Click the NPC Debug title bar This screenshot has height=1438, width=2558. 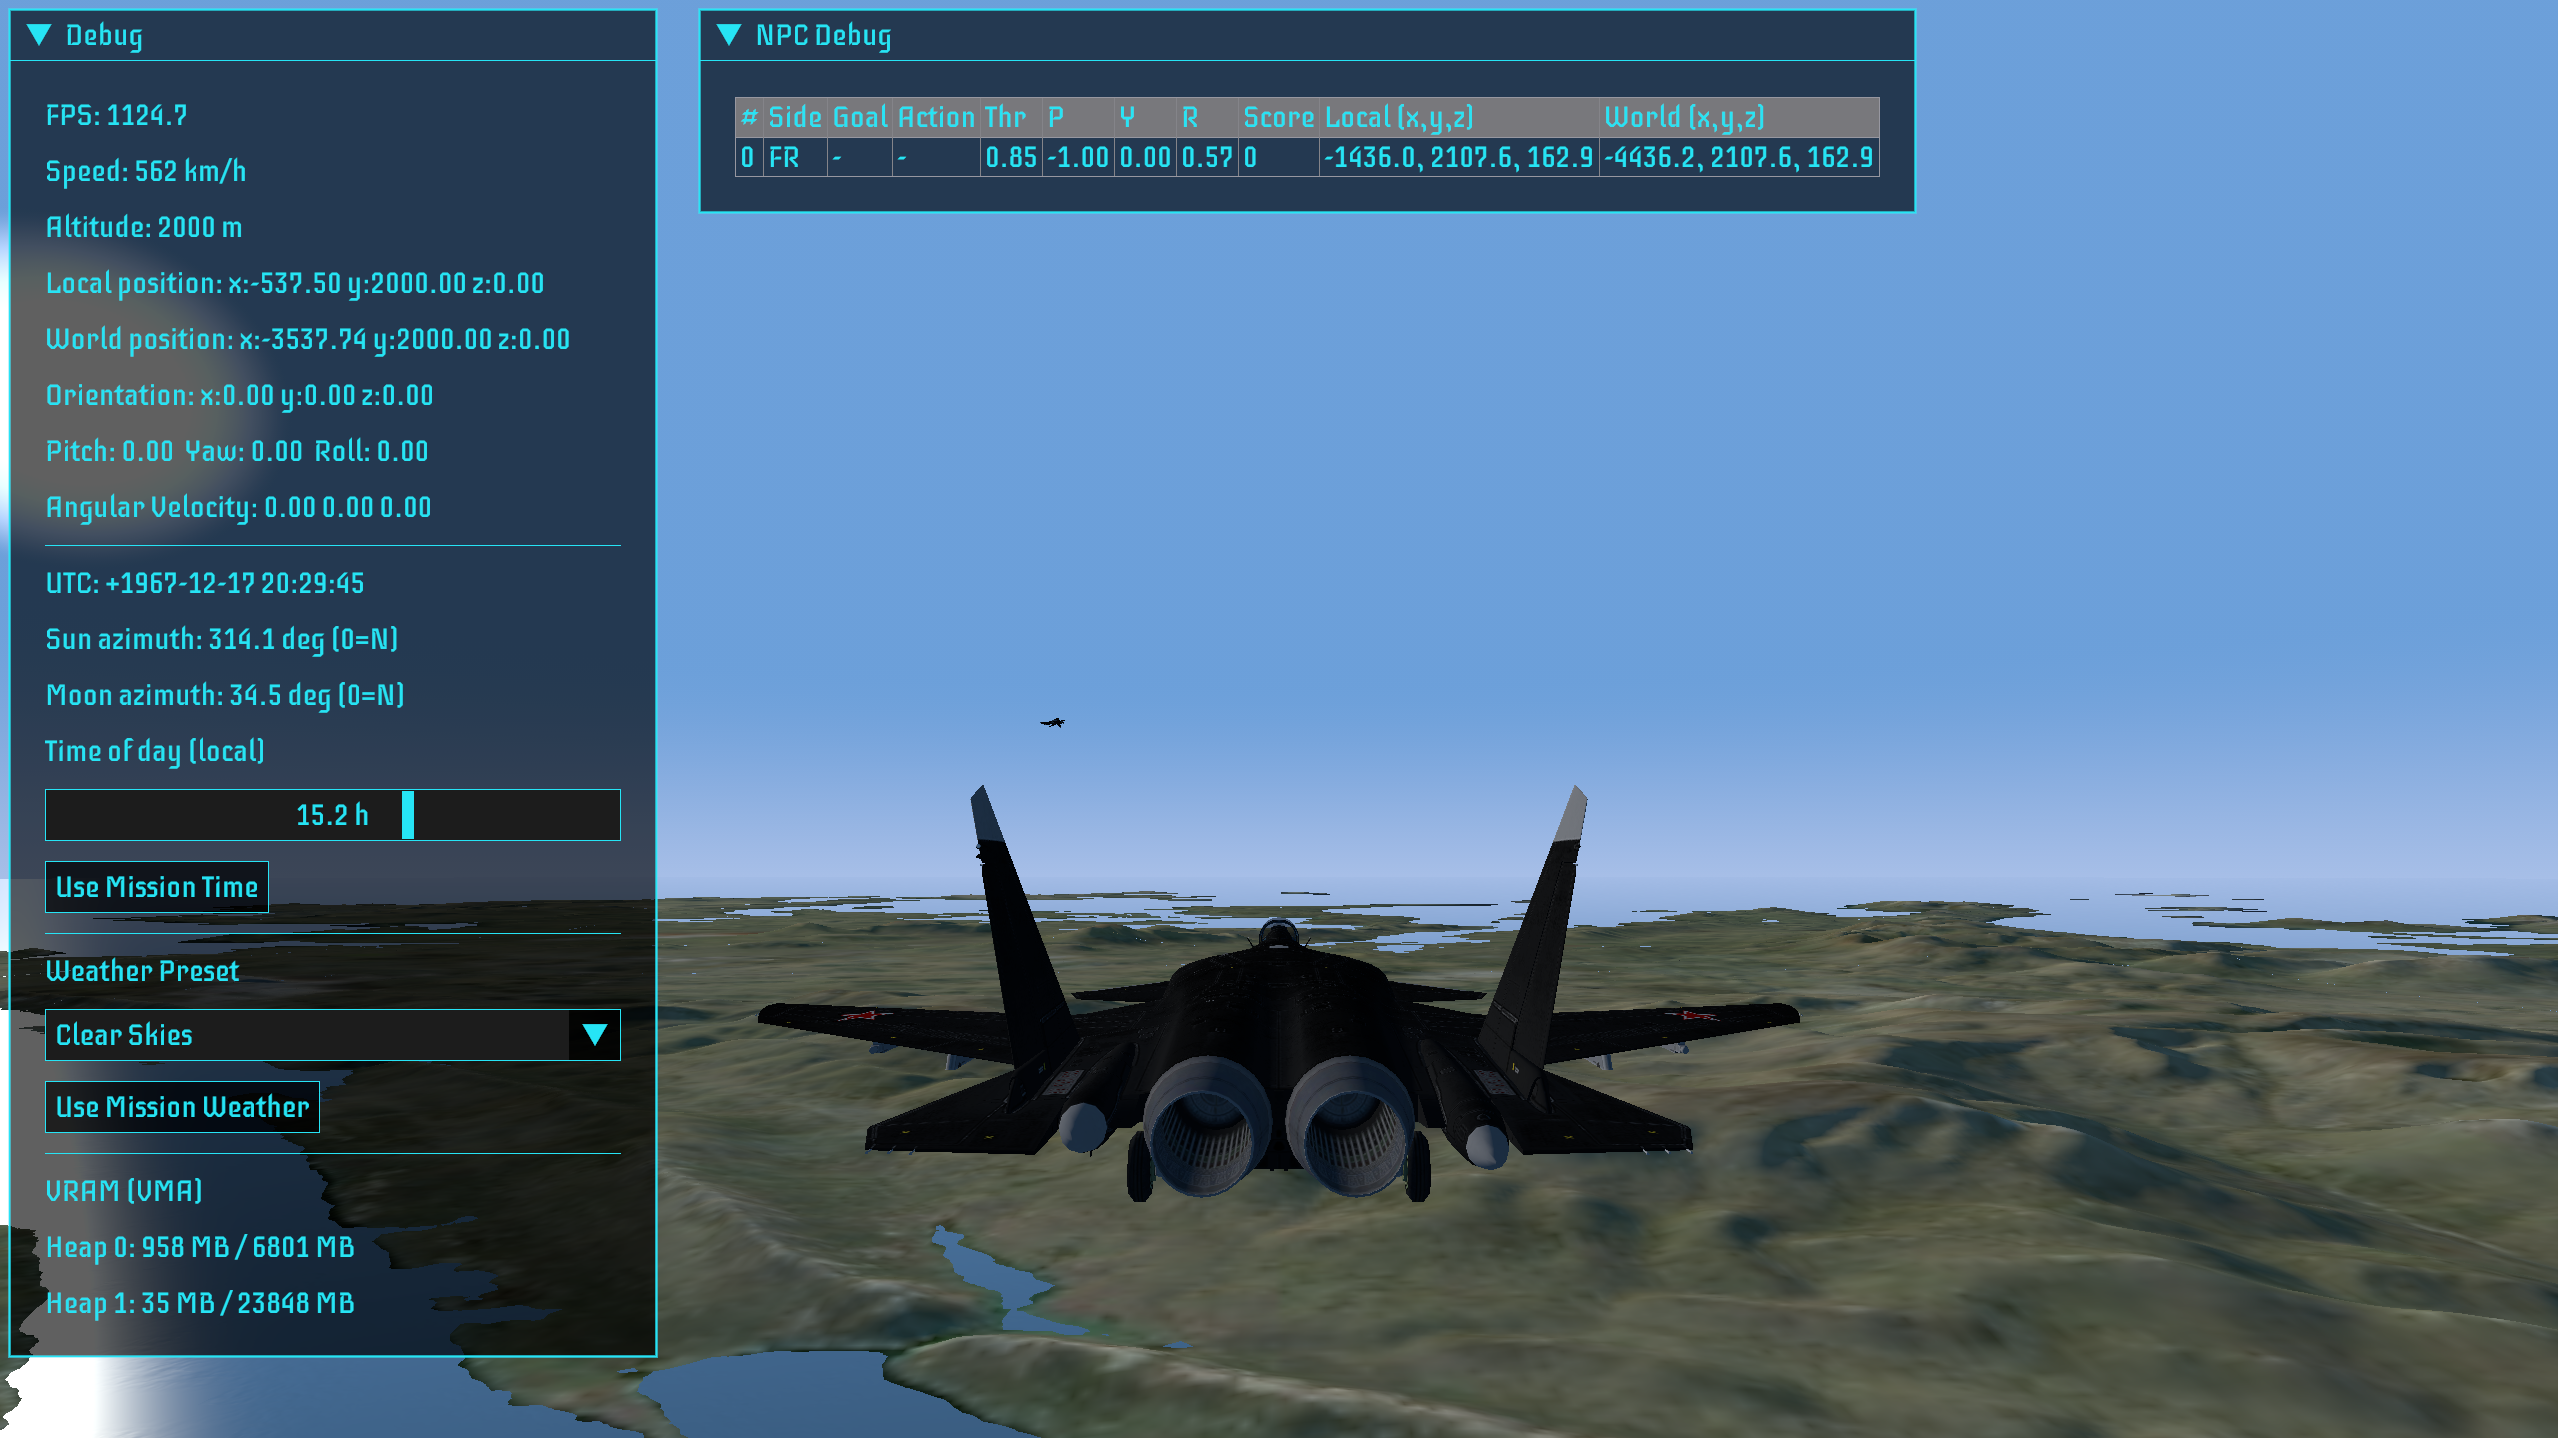tap(1300, 35)
